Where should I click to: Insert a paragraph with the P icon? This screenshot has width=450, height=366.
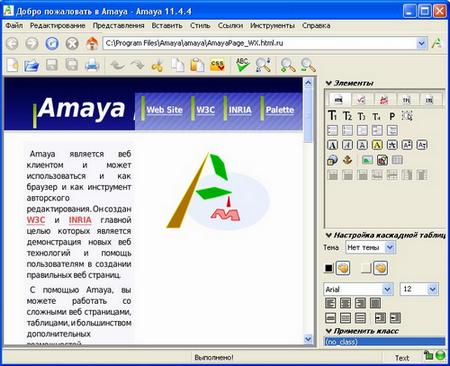pyautogui.click(x=392, y=116)
